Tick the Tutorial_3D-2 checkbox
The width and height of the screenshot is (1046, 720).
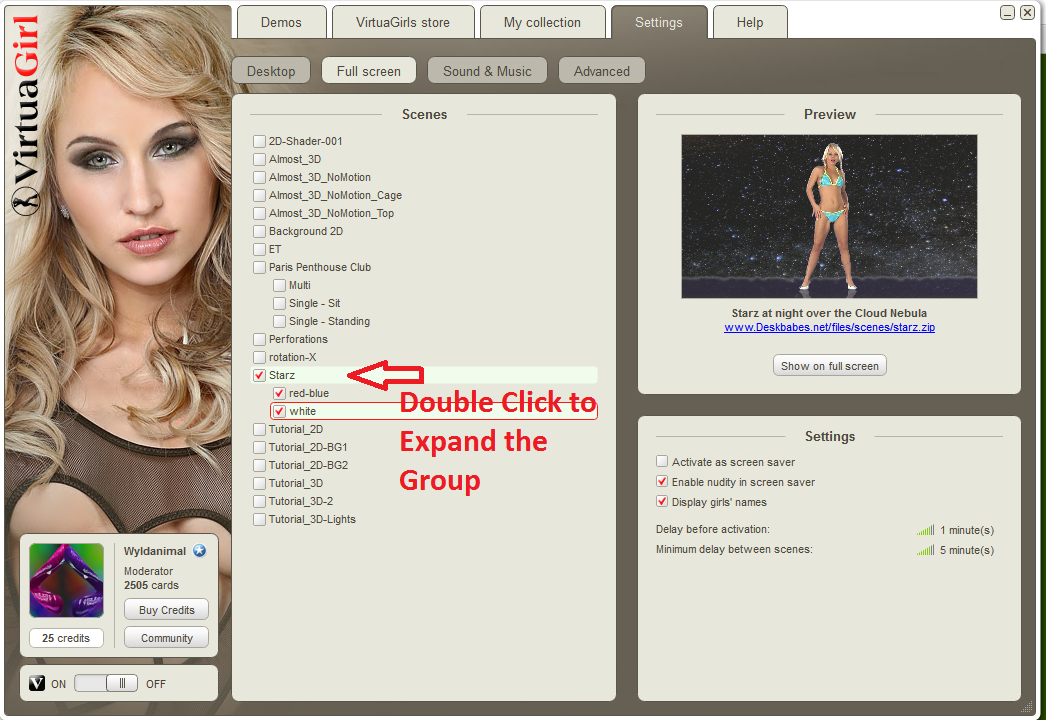259,502
